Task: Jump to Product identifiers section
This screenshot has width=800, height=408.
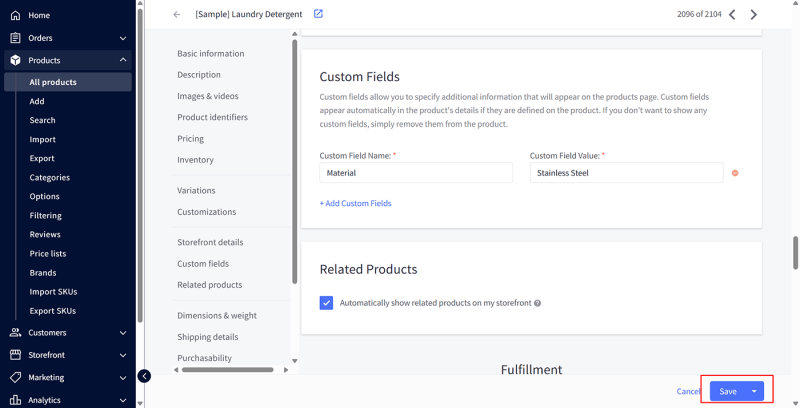Action: (212, 117)
